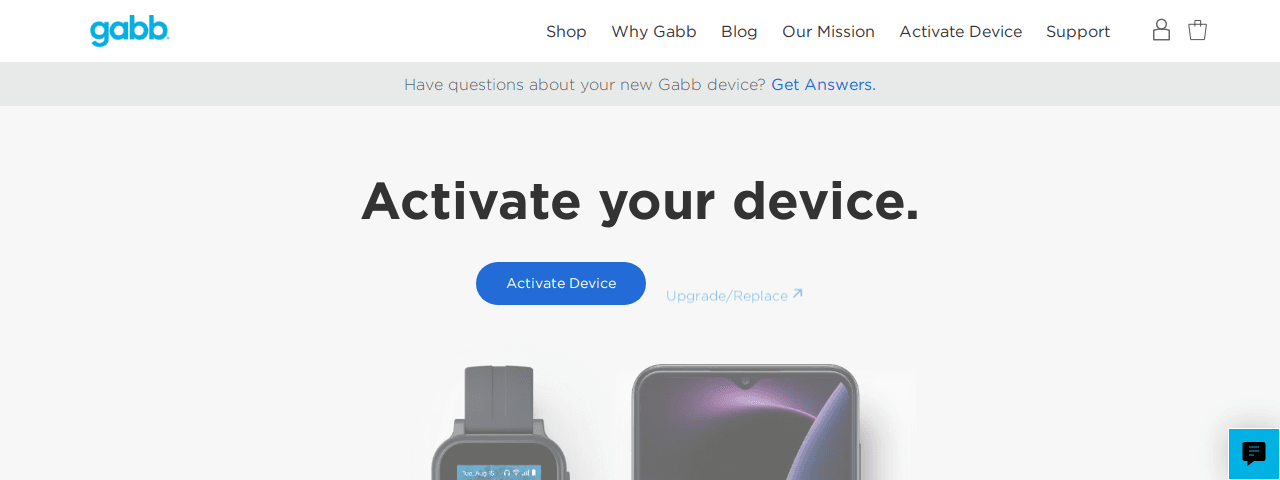
Task: Click the Get Answers link
Action: click(823, 85)
